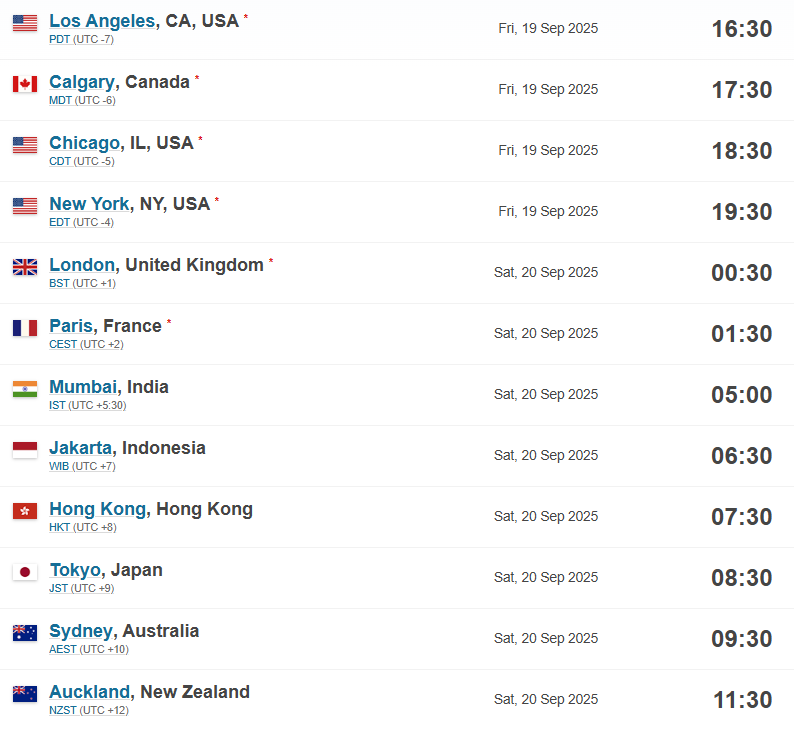Click the Indonesia flag beside Jakarta
The height and width of the screenshot is (733, 794).
coord(25,450)
